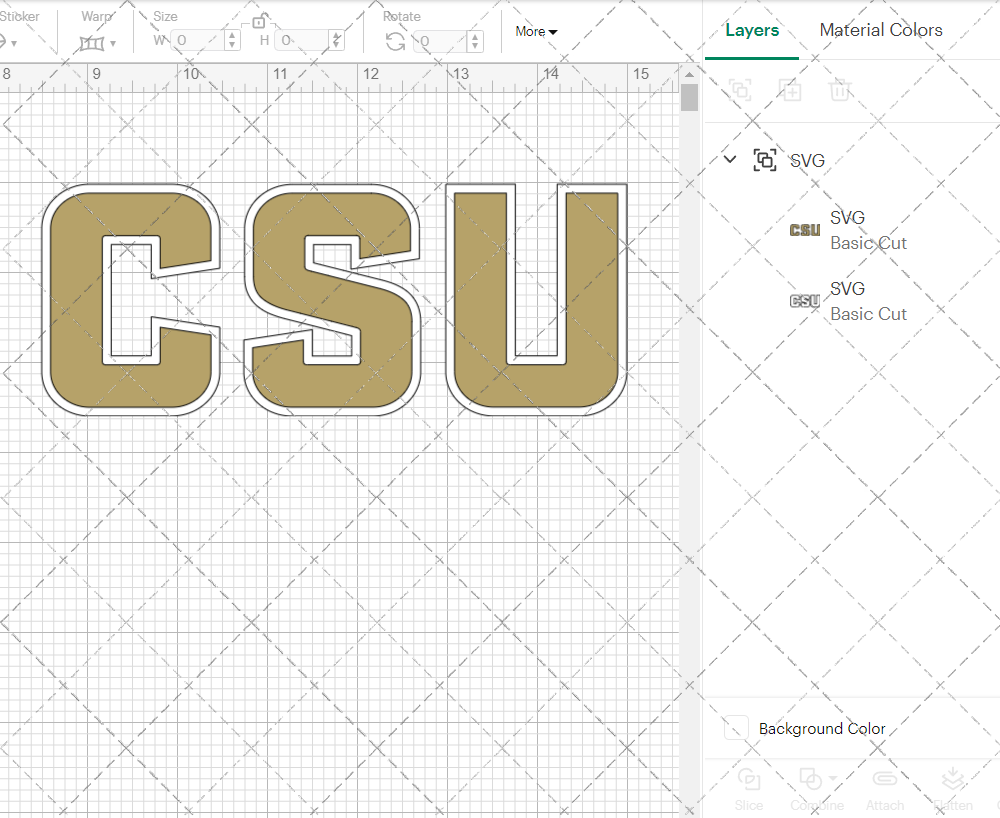Click the Warp grid icon

[92, 43]
